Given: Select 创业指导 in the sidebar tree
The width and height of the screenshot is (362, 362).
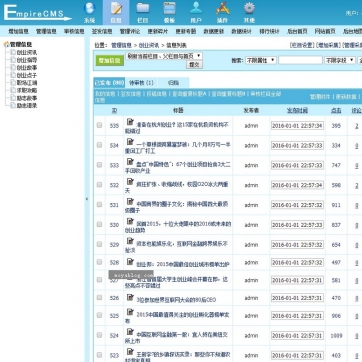Looking at the screenshot, I should (27, 60).
